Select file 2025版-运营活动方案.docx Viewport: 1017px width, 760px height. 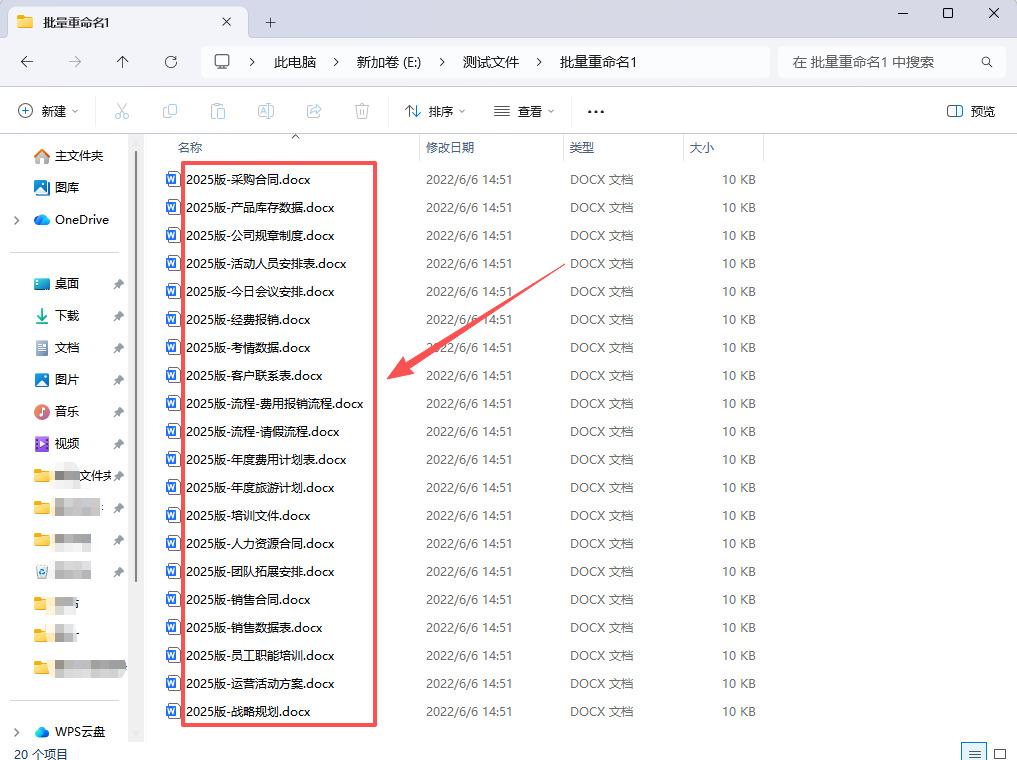(x=260, y=683)
